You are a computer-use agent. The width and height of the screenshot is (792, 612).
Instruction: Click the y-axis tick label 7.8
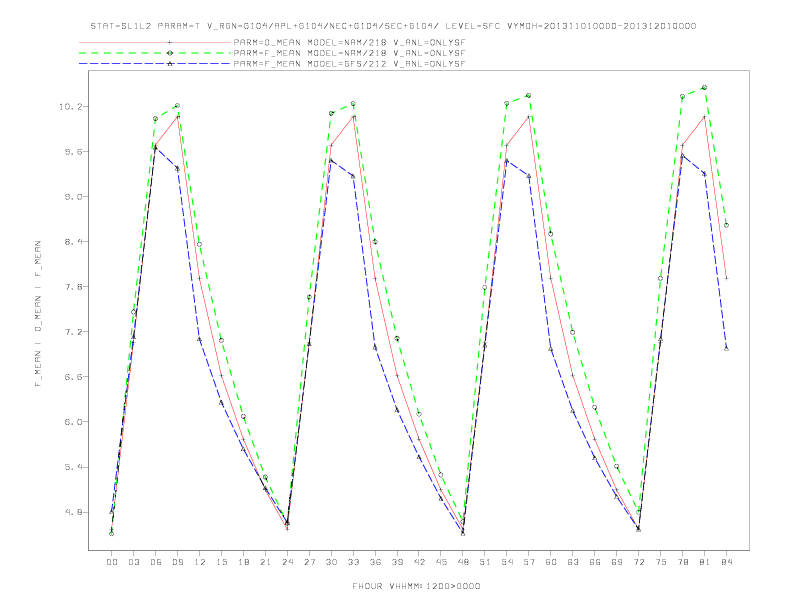[x=72, y=287]
